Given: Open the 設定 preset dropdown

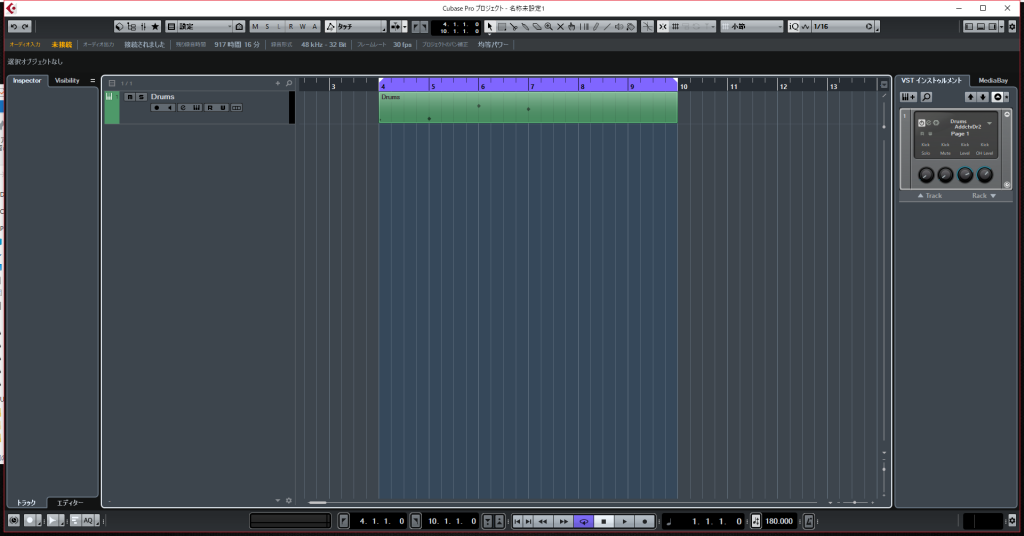Looking at the screenshot, I should click(205, 27).
